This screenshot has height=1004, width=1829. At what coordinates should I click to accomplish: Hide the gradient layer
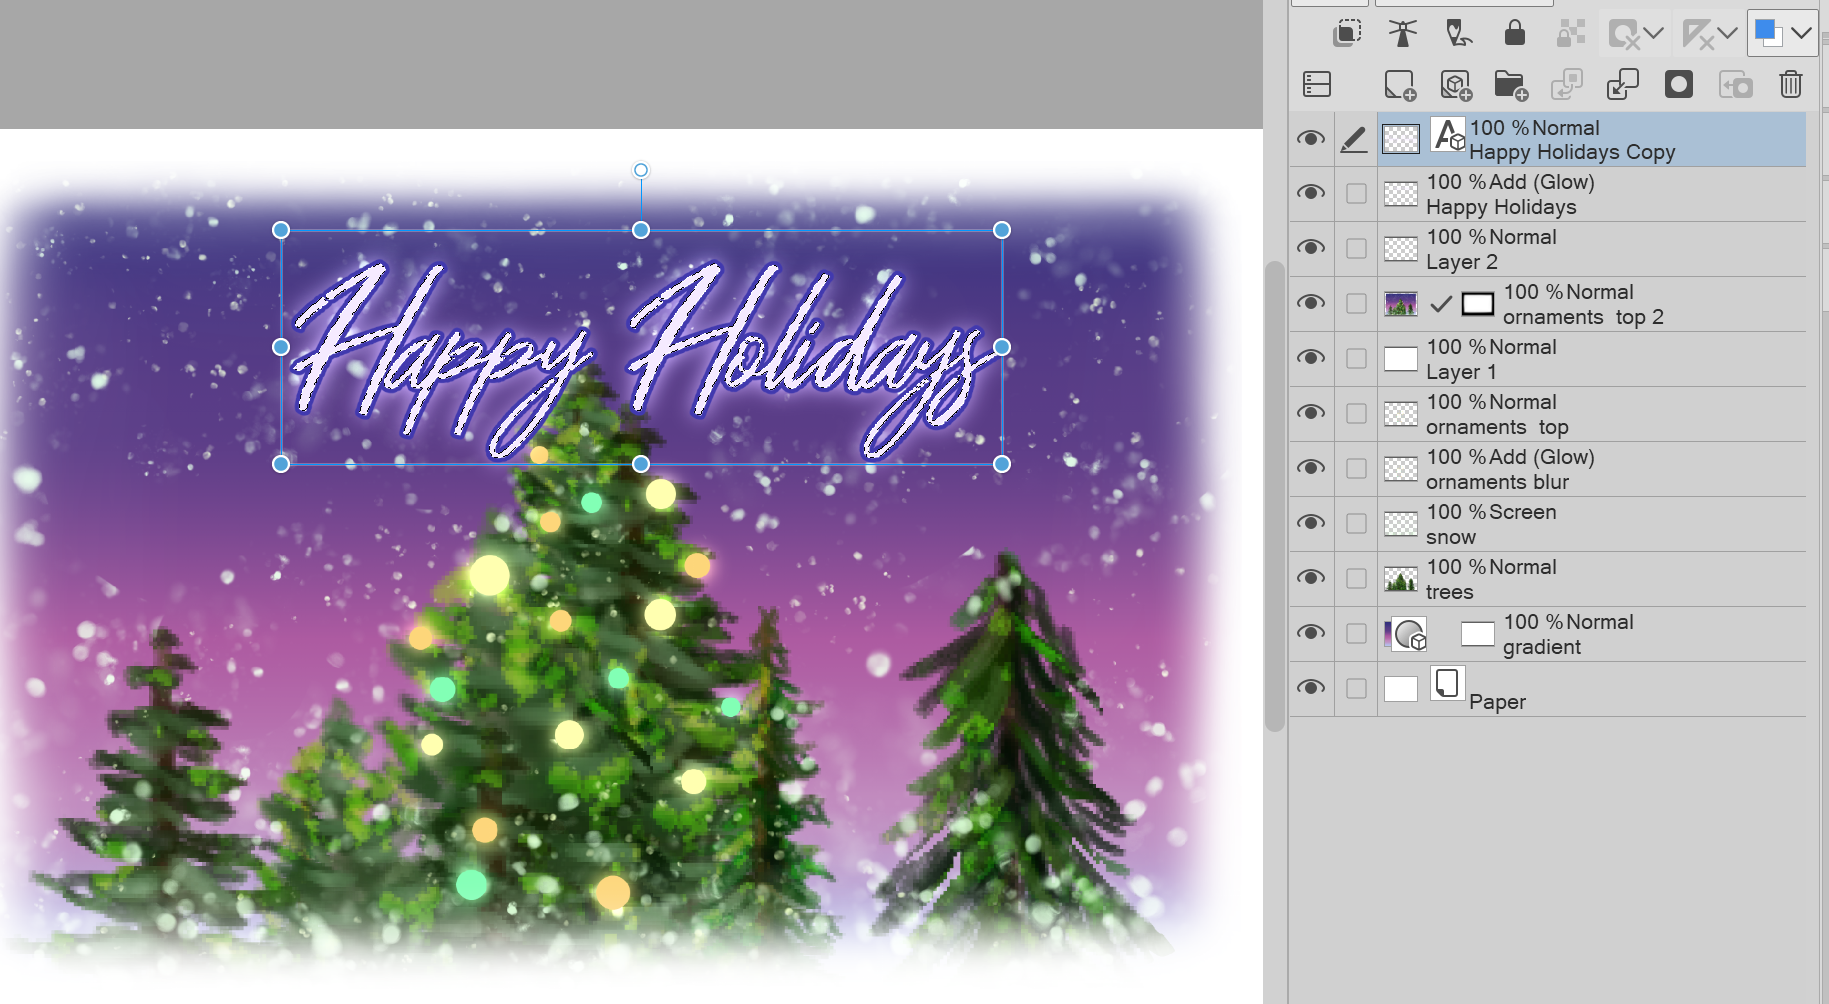[x=1311, y=633]
